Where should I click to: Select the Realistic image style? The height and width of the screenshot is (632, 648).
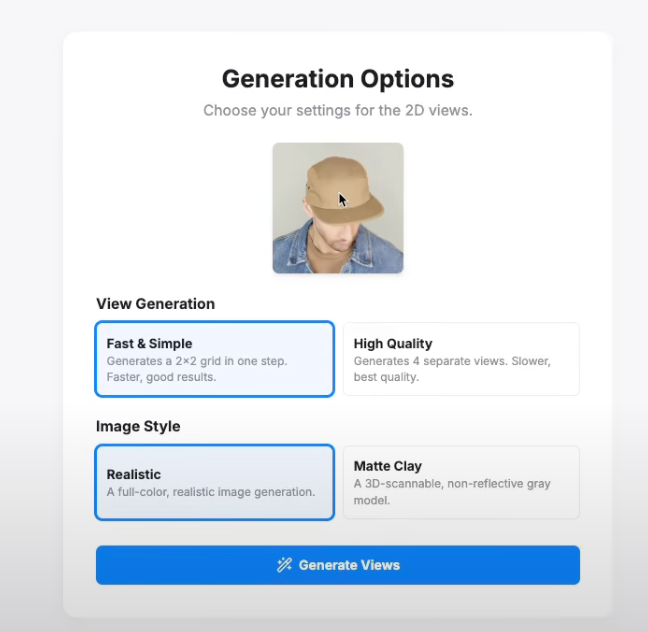point(214,482)
